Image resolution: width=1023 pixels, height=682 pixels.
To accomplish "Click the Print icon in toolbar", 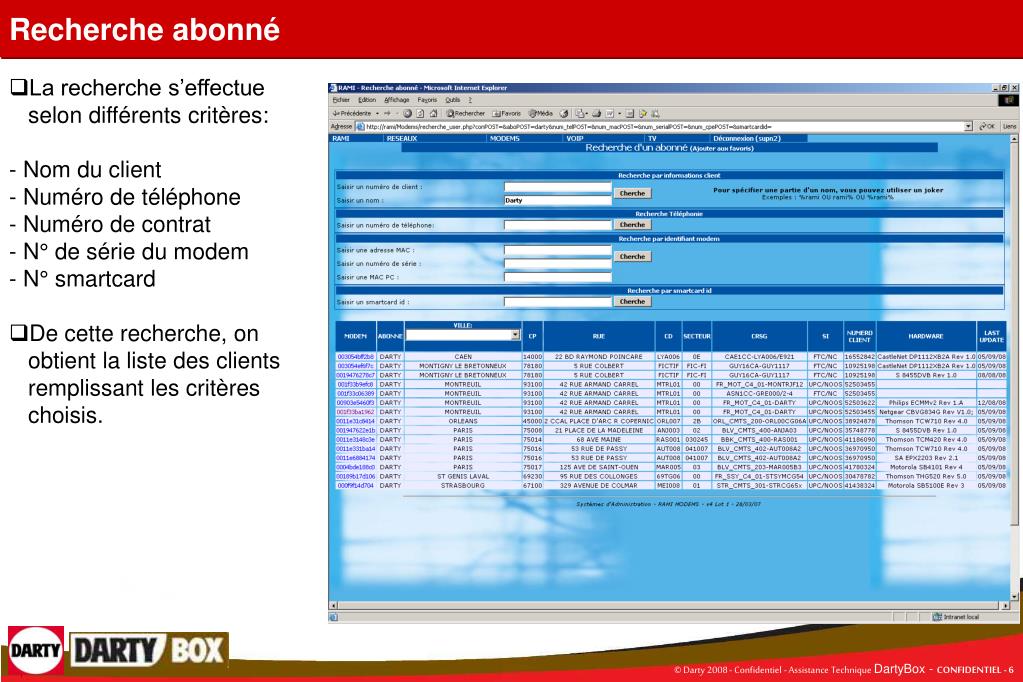I will 596,114.
